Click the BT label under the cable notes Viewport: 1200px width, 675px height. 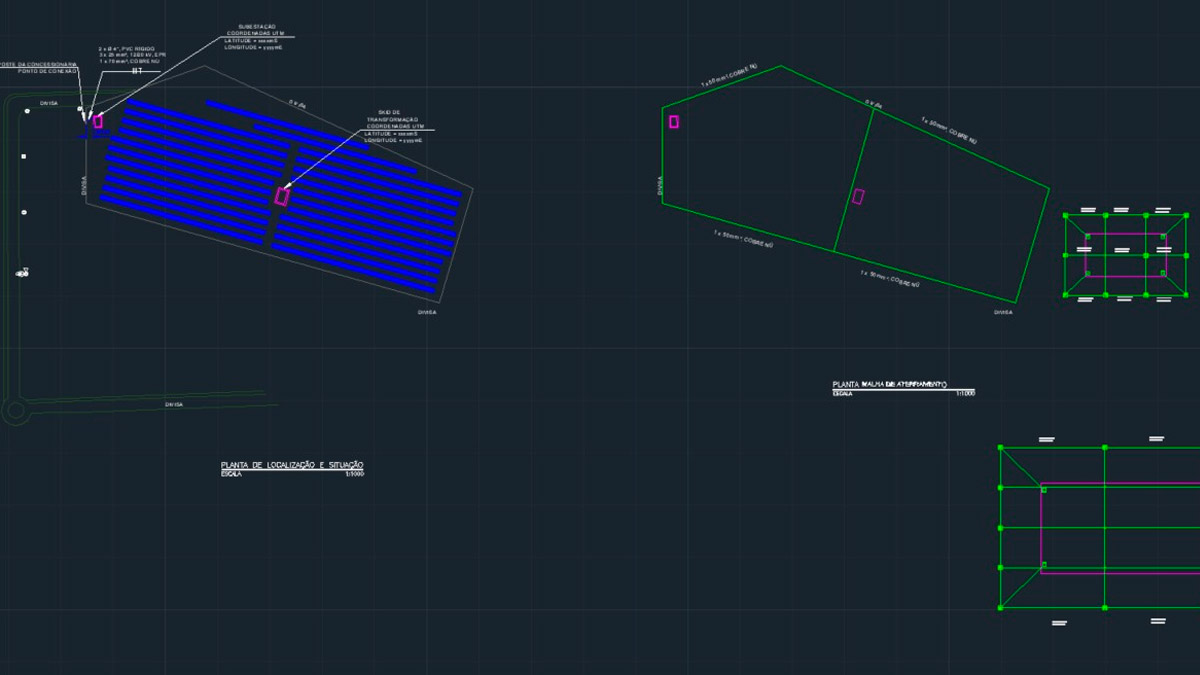click(138, 72)
